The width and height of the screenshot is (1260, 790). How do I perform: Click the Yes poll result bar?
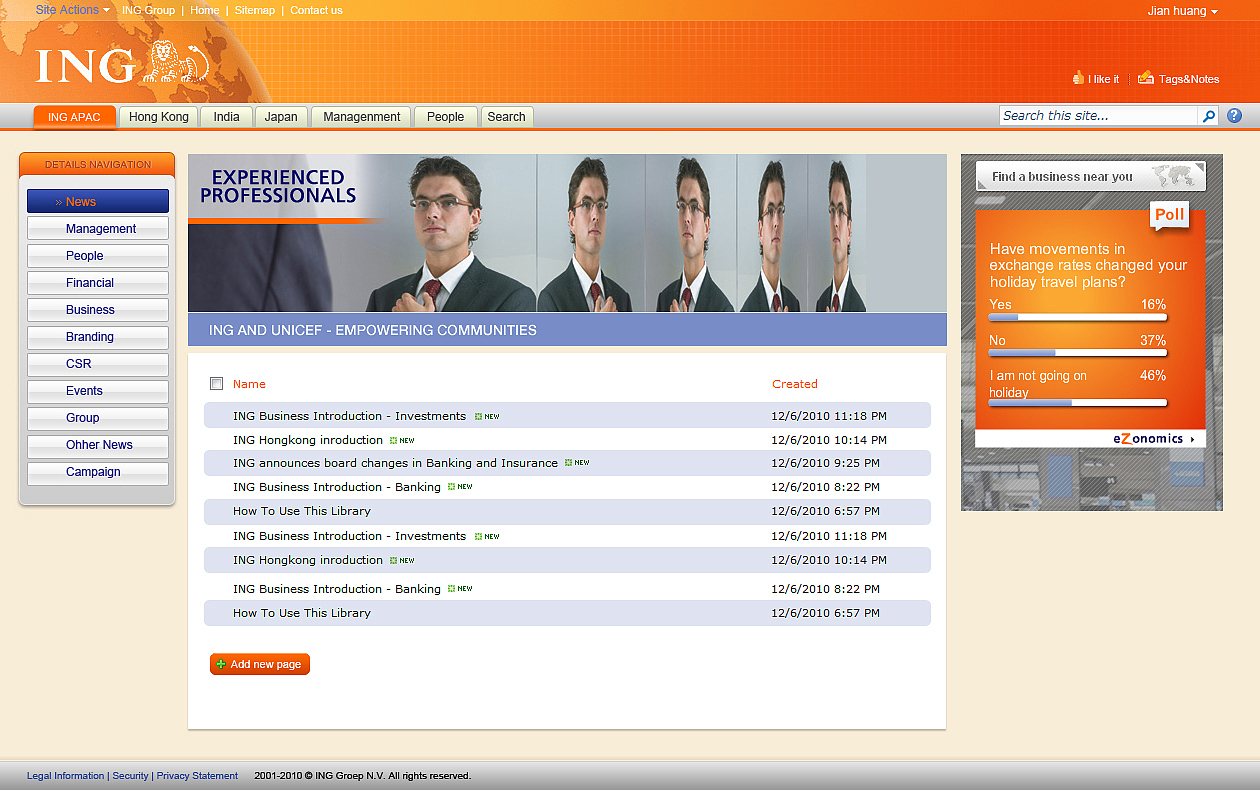[x=1078, y=317]
